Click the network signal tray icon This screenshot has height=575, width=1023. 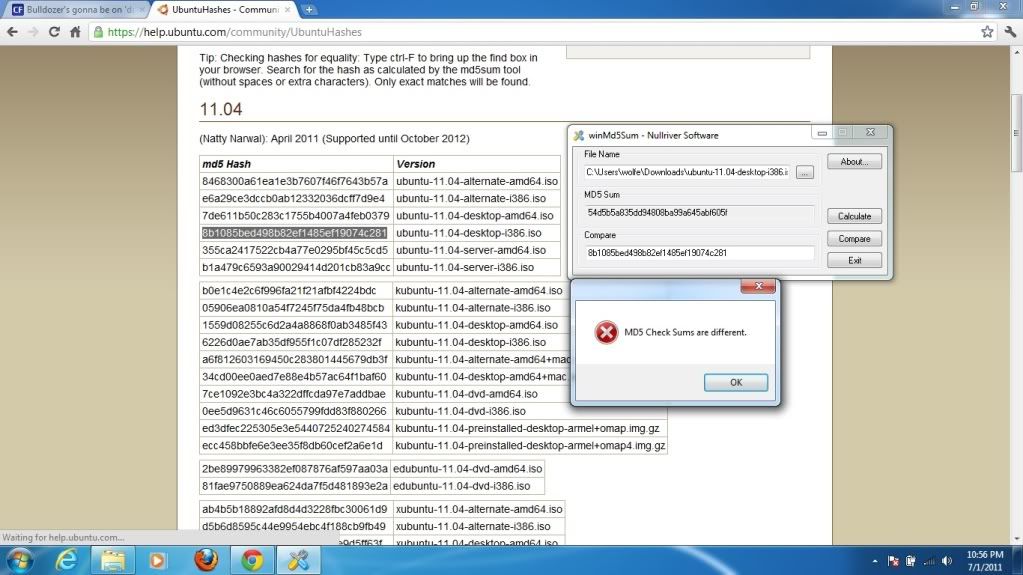[x=929, y=561]
